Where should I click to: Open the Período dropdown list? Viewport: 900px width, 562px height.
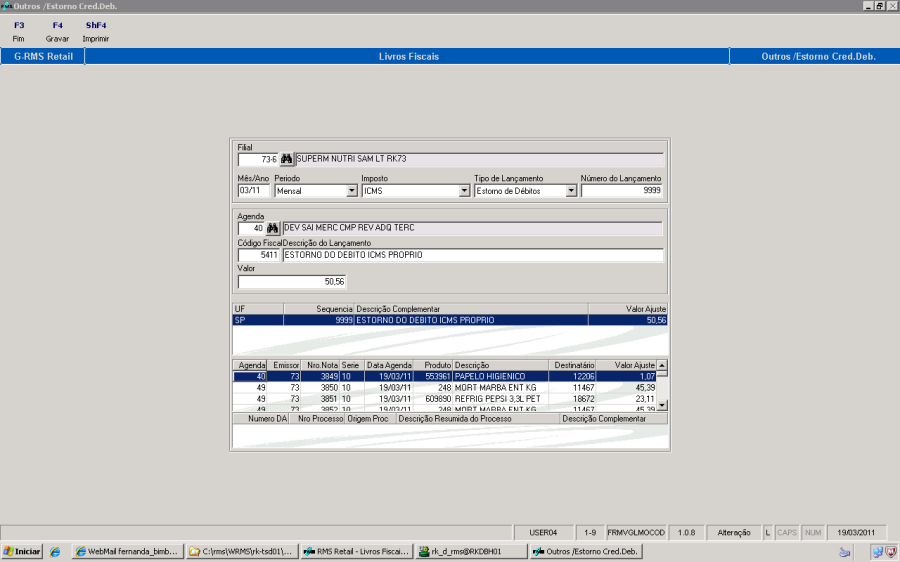coord(352,190)
